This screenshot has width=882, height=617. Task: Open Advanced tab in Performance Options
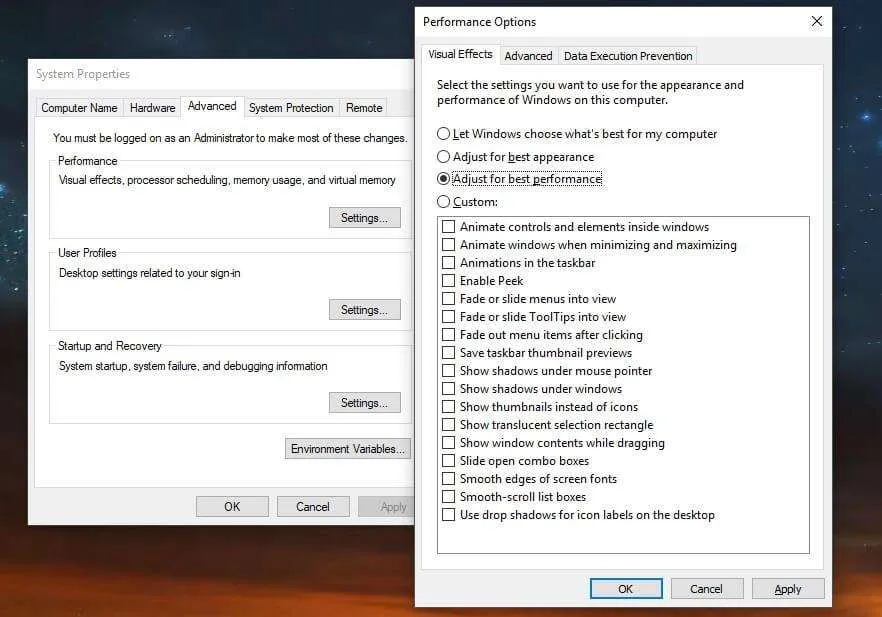pos(528,56)
